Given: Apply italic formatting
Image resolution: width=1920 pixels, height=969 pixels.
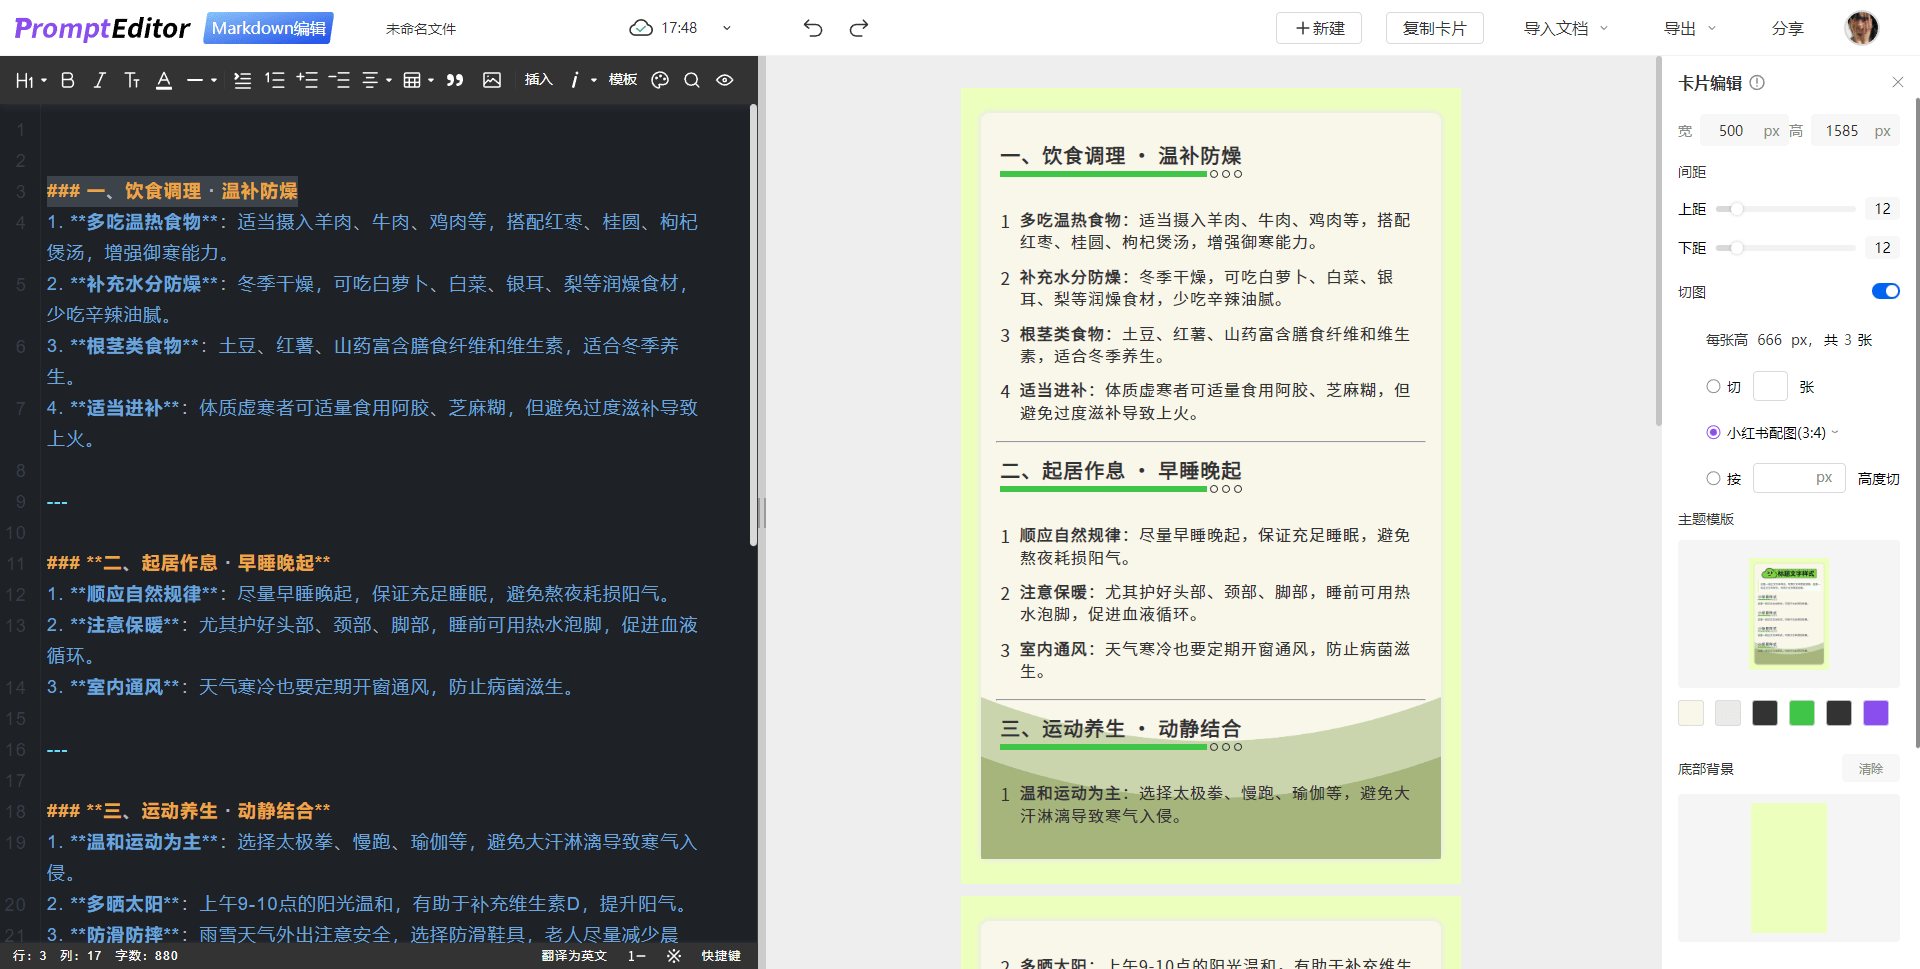Looking at the screenshot, I should (99, 80).
